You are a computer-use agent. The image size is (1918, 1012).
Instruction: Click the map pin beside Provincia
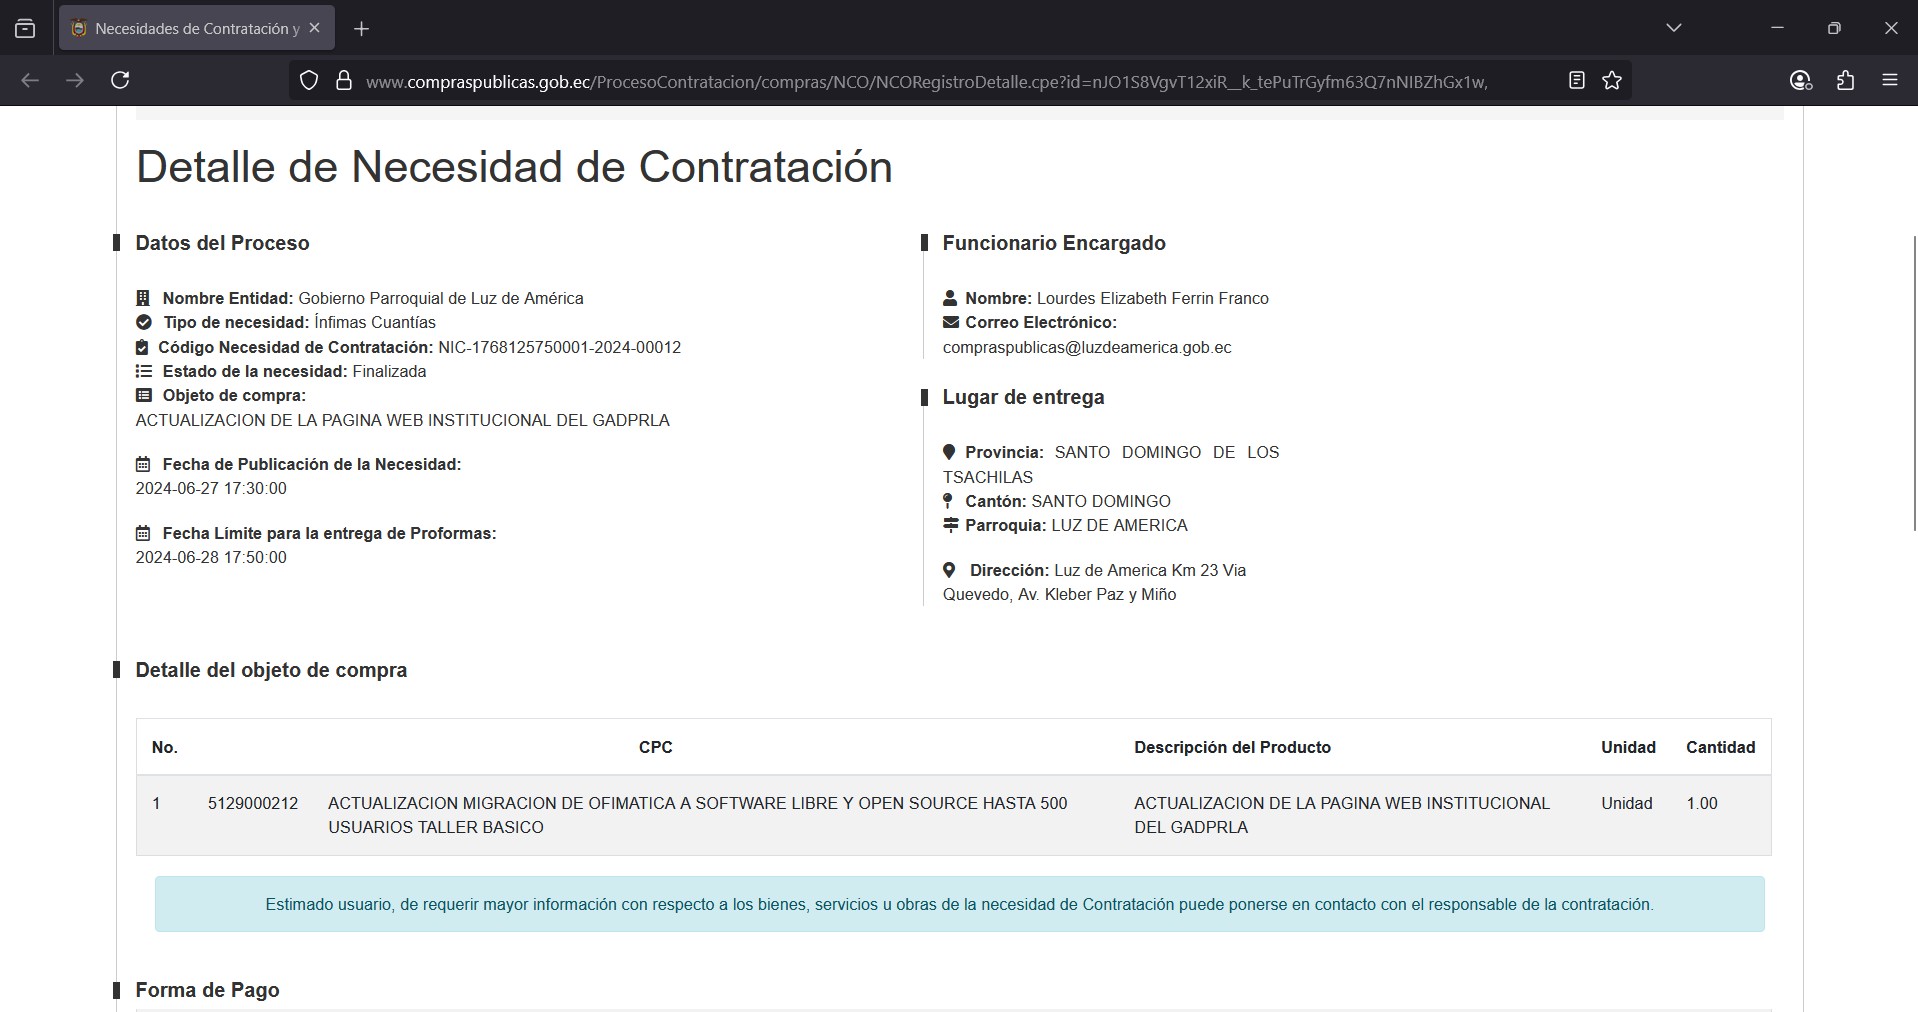949,452
